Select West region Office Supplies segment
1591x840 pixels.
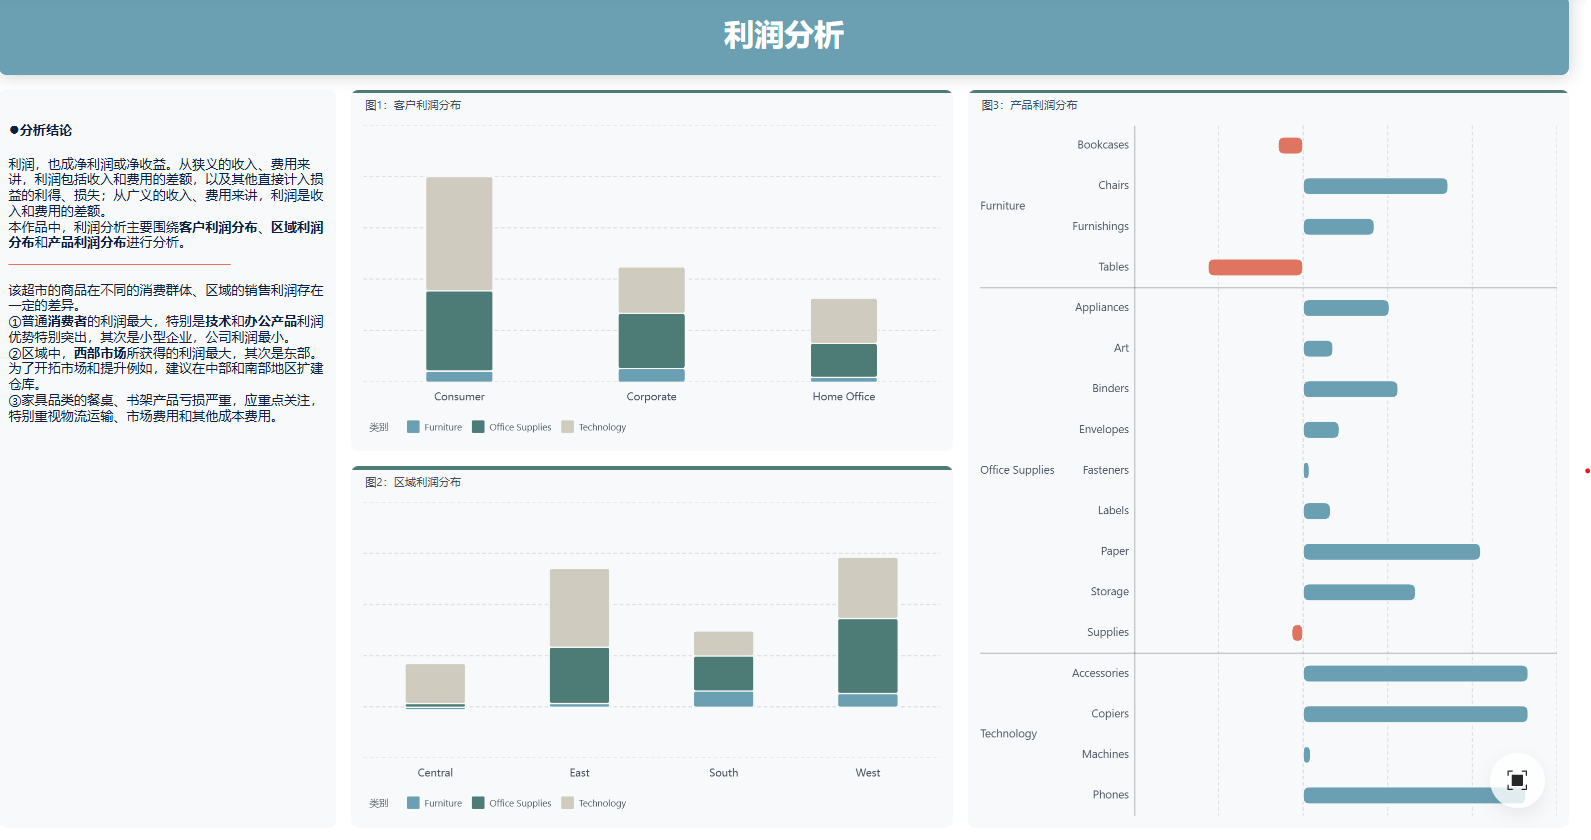pos(867,656)
